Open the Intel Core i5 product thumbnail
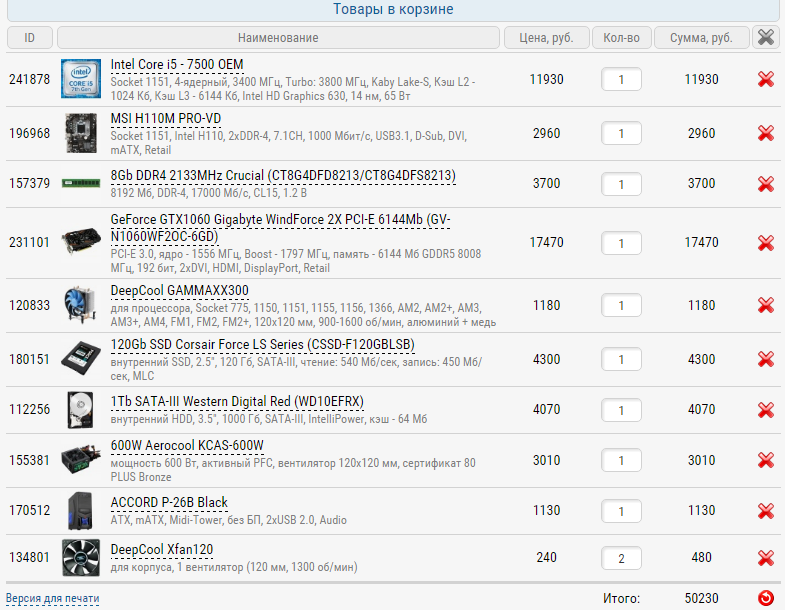This screenshot has height=610, width=785. (x=81, y=79)
